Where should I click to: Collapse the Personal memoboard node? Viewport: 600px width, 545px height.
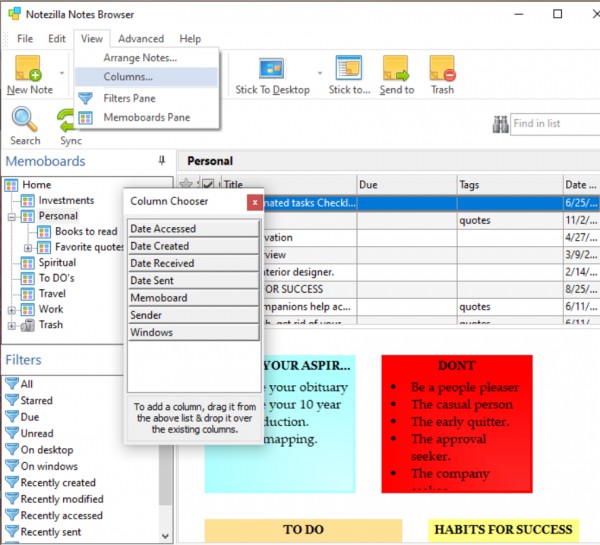click(12, 217)
